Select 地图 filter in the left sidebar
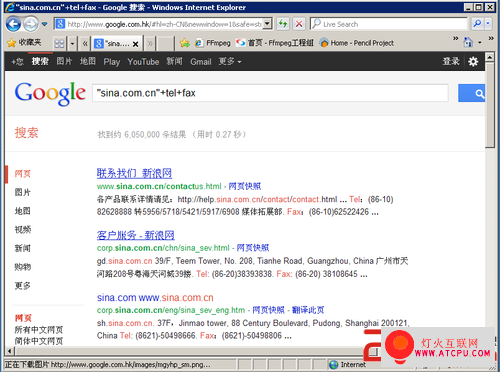Viewport: 500px width, 372px height. point(23,211)
